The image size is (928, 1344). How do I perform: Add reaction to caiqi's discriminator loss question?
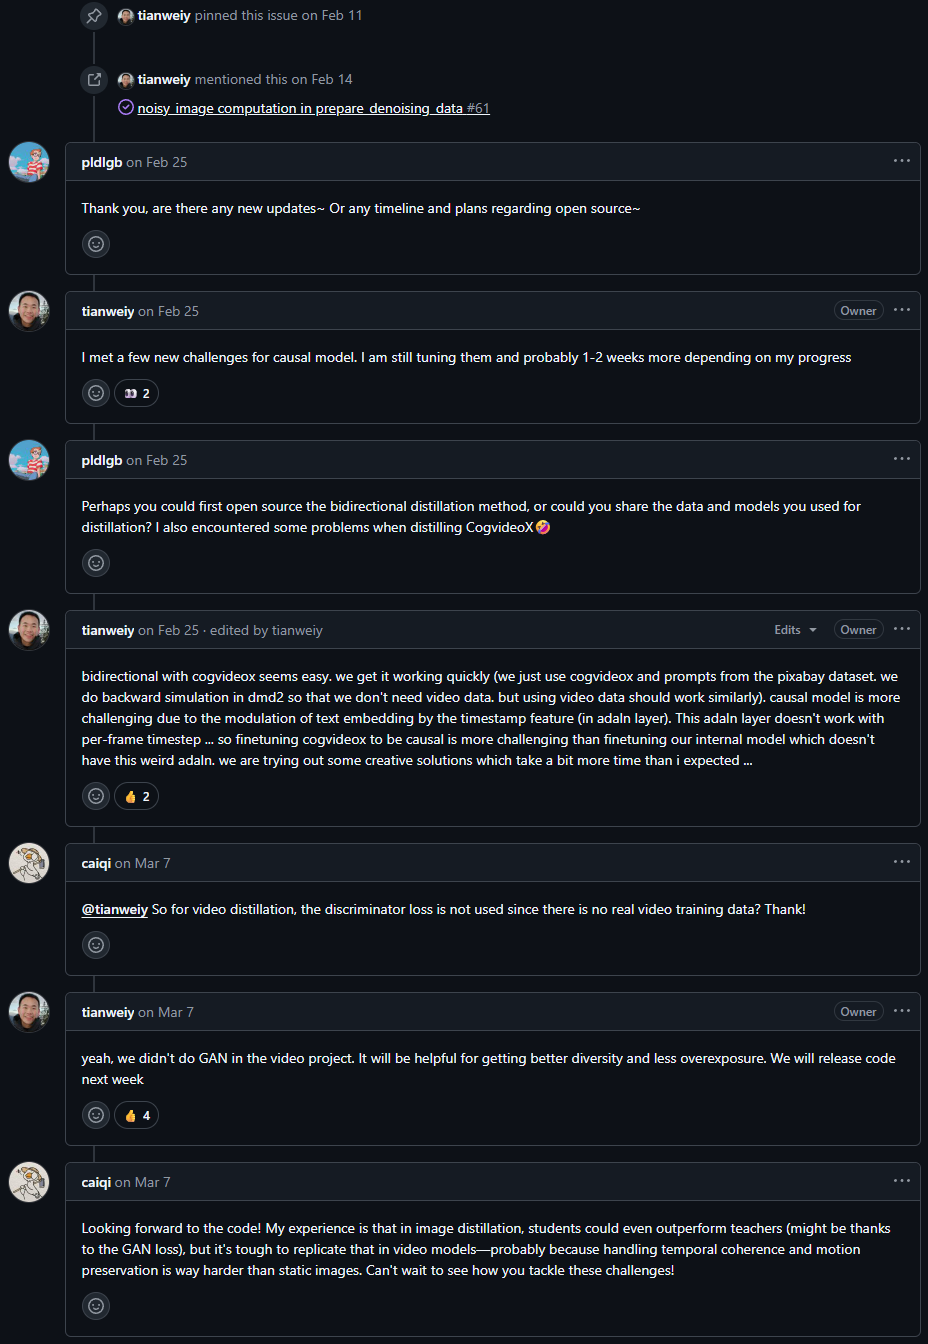pyautogui.click(x=96, y=945)
